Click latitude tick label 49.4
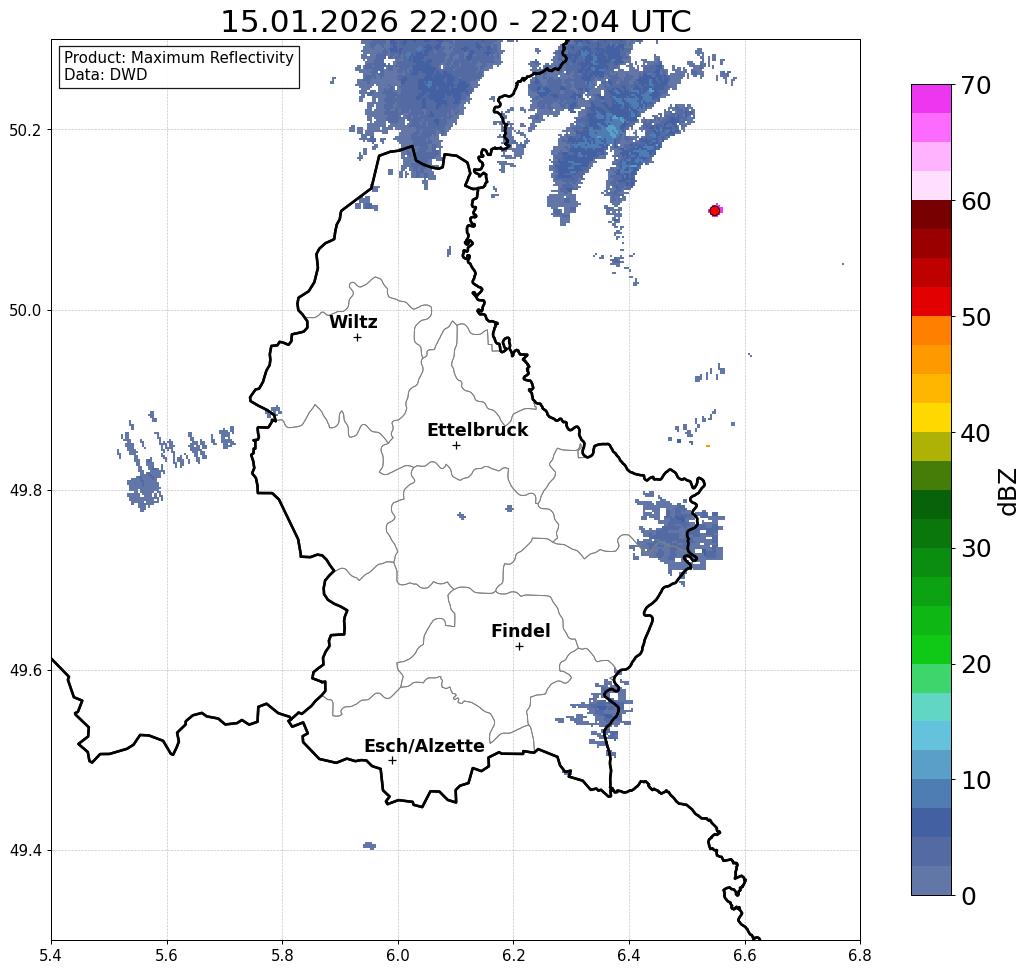 (25, 851)
